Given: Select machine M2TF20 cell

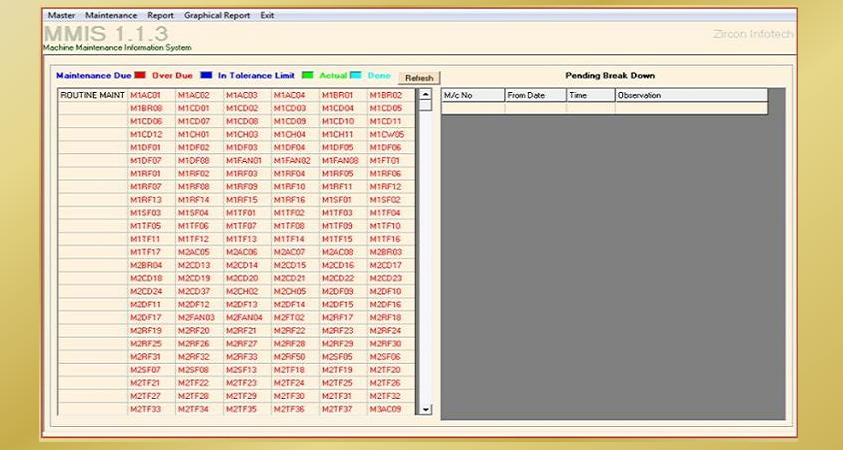Looking at the screenshot, I should click(x=391, y=369).
